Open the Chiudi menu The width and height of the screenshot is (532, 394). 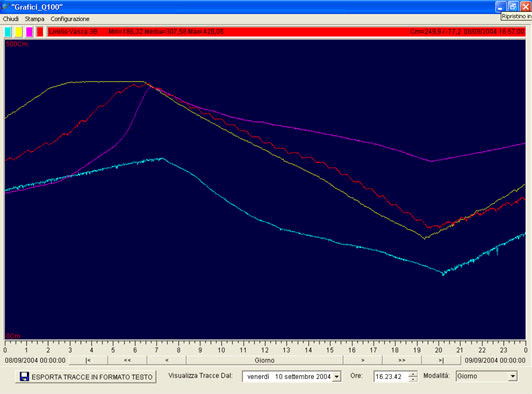(x=11, y=19)
